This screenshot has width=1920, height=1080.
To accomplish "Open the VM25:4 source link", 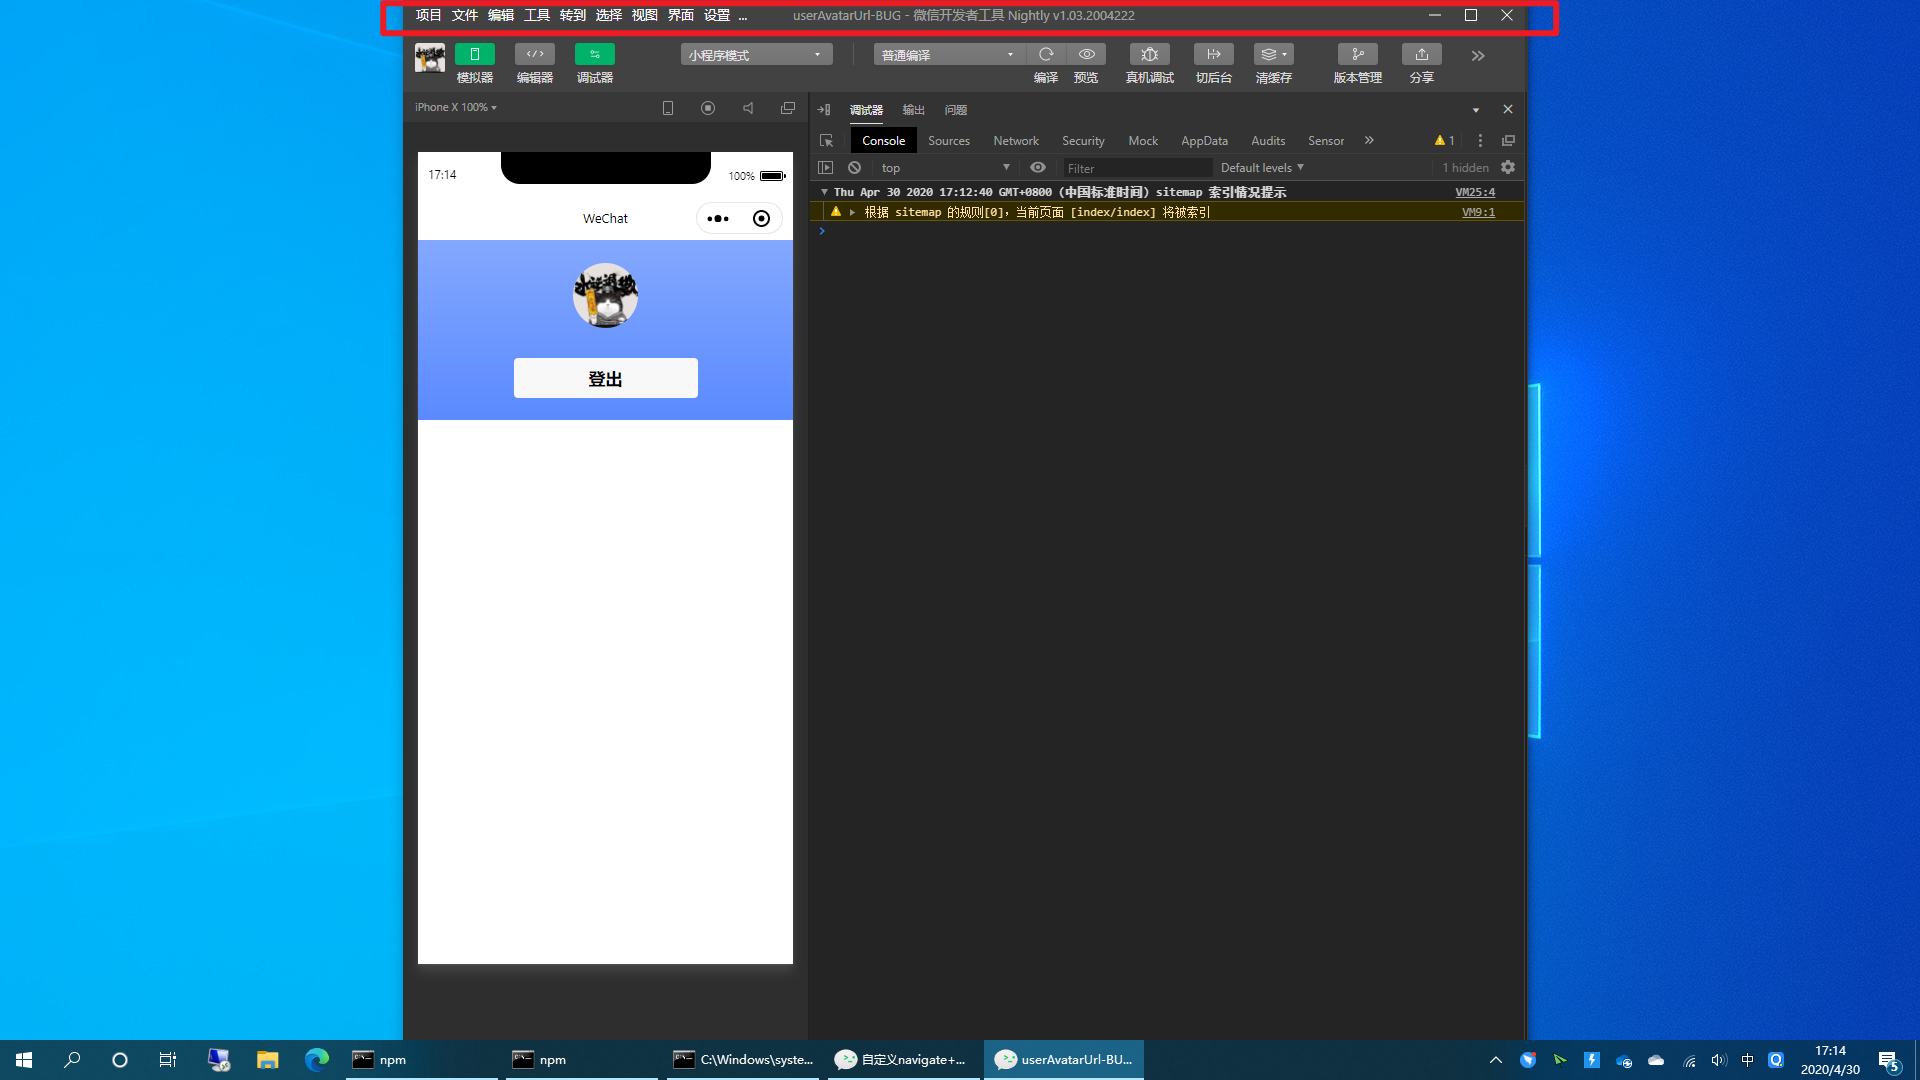I will click(x=1474, y=192).
